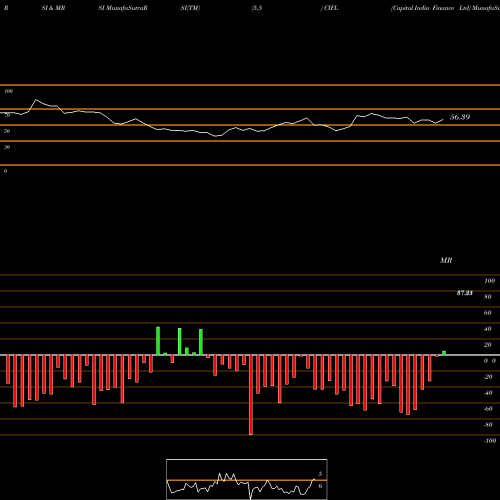This screenshot has height=500, width=500.
Task: Click the SI(TM) header text
Action: click(190, 8)
